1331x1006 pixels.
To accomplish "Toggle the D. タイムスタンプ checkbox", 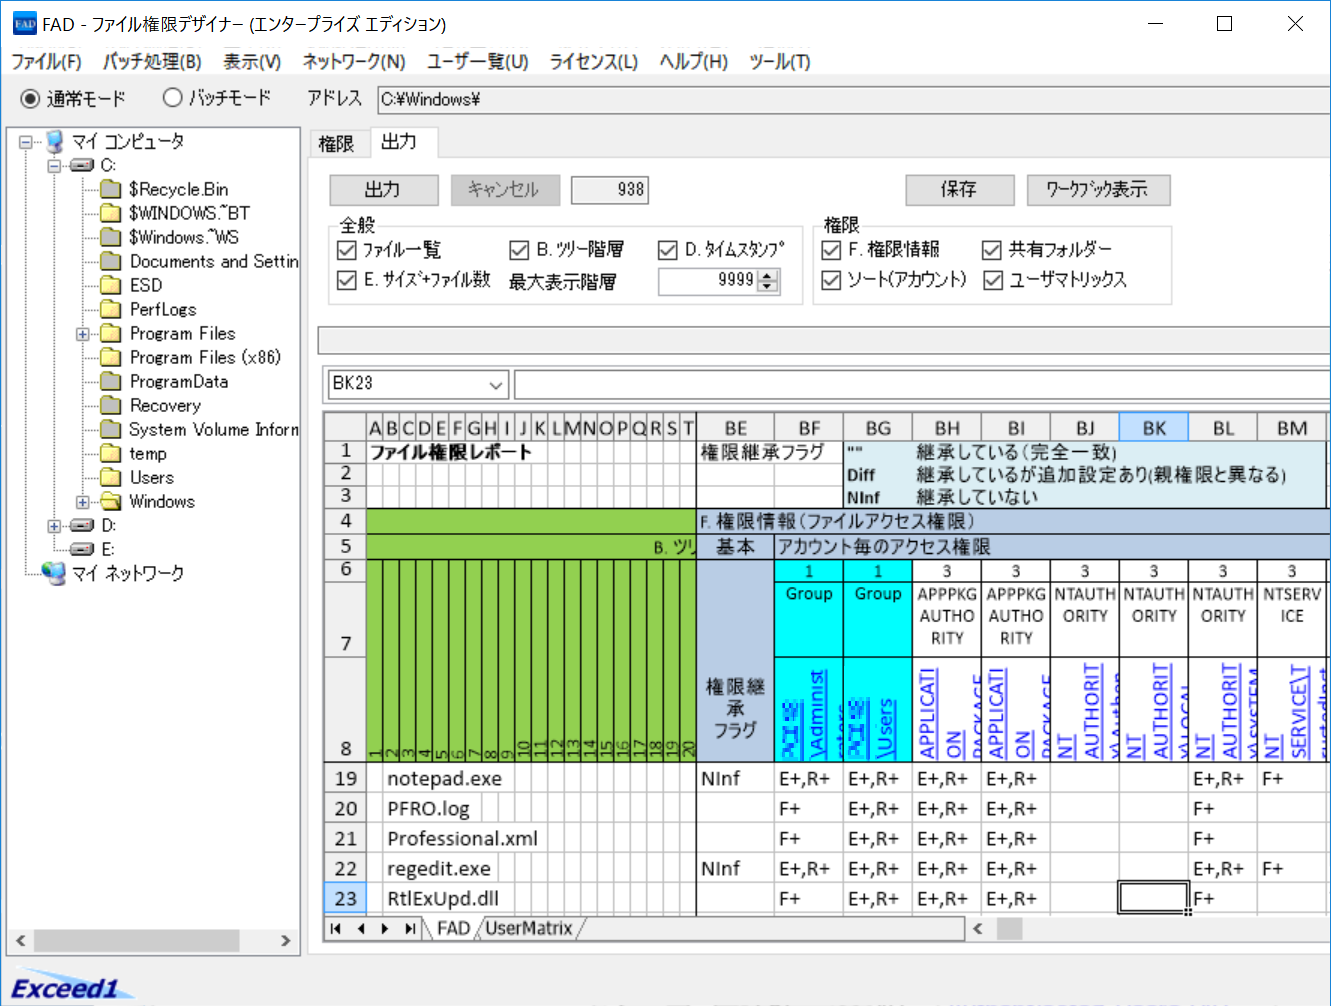I will (668, 250).
